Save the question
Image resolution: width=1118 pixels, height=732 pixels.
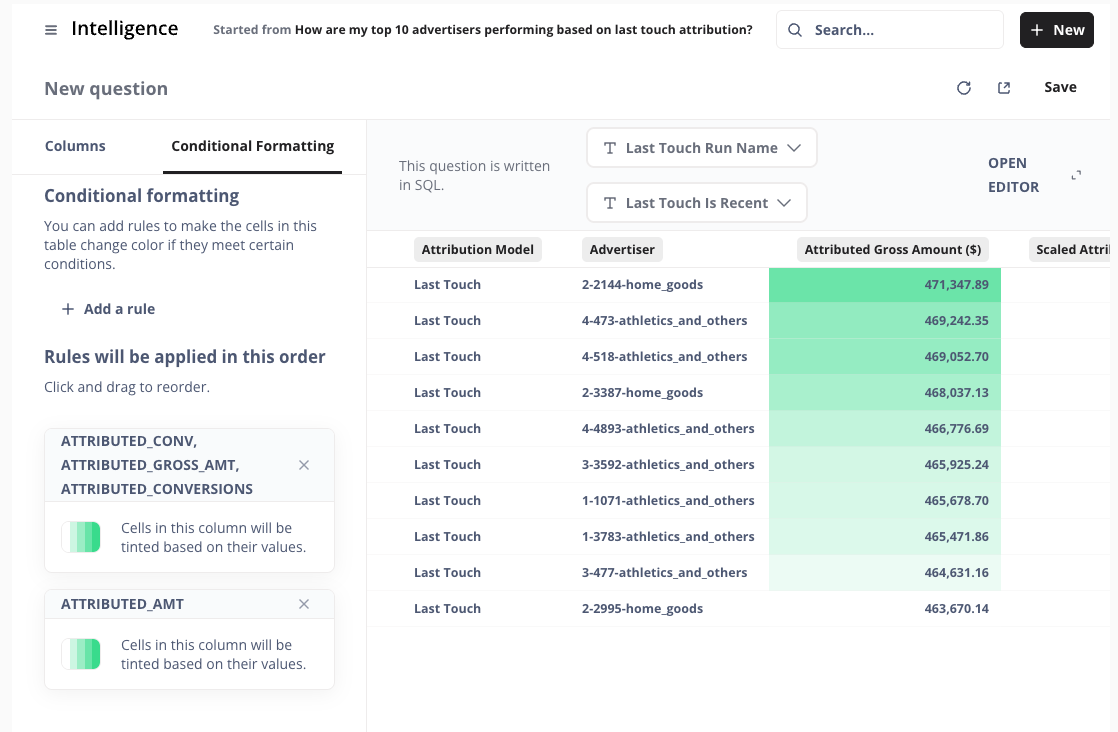pyautogui.click(x=1060, y=88)
